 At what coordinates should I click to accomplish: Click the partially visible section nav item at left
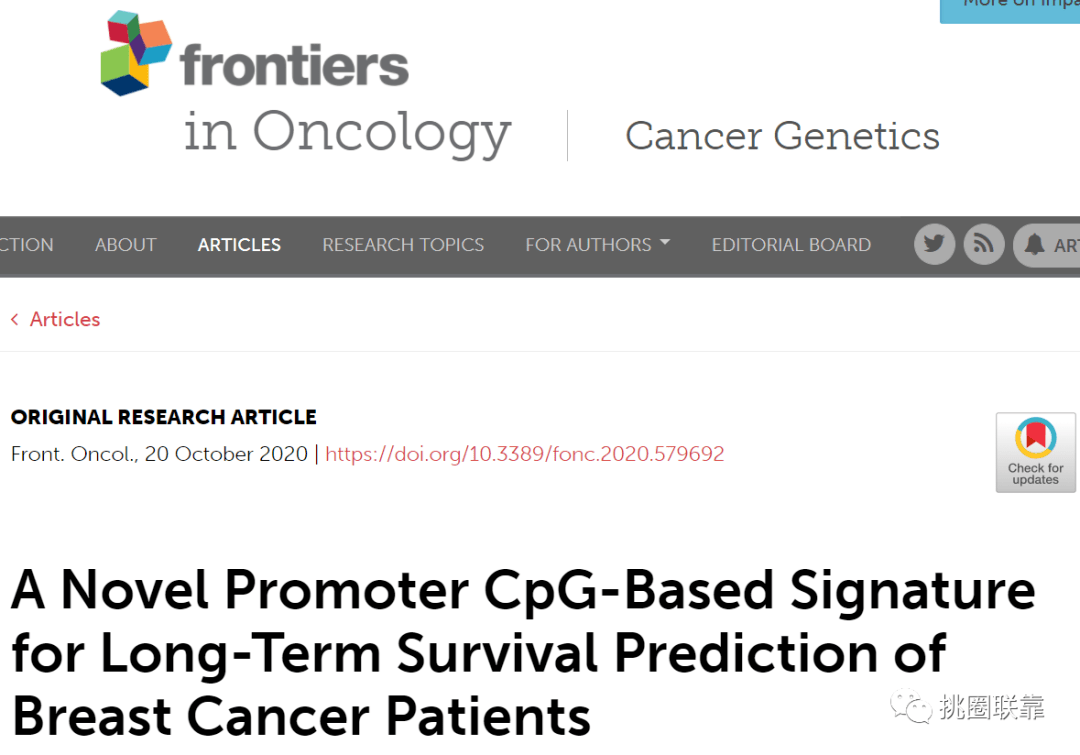coord(26,244)
